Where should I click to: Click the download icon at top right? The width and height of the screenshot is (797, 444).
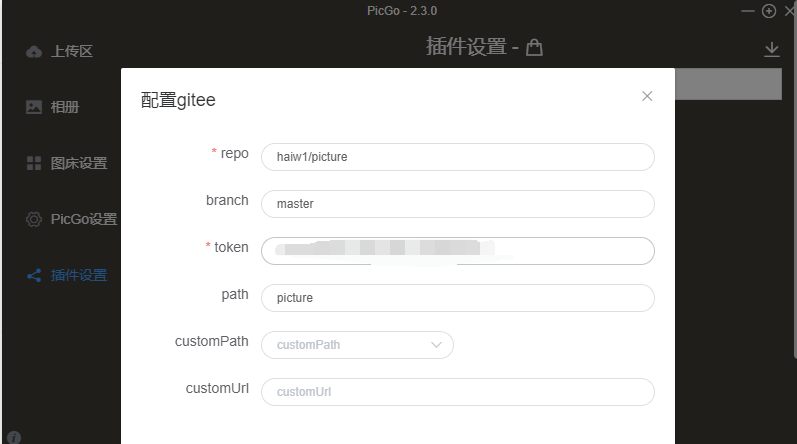[771, 49]
